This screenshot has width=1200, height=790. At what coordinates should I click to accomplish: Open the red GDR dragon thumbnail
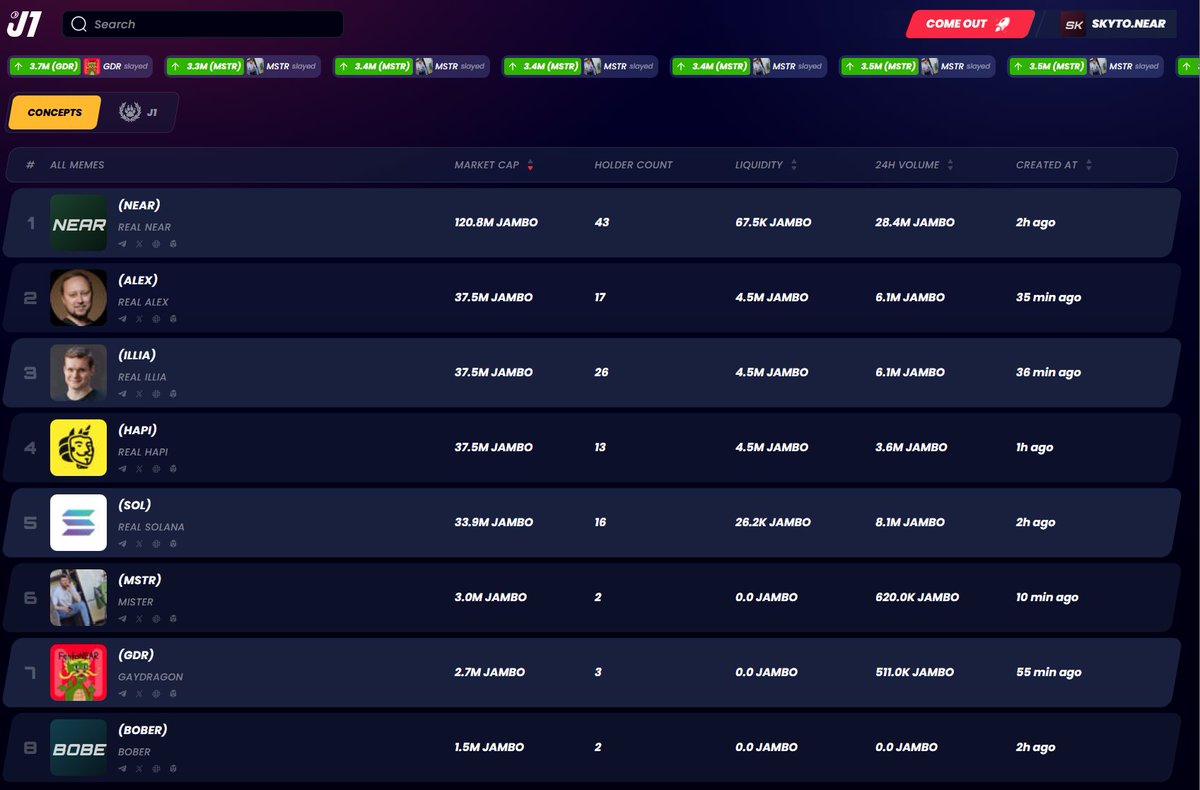coord(79,673)
